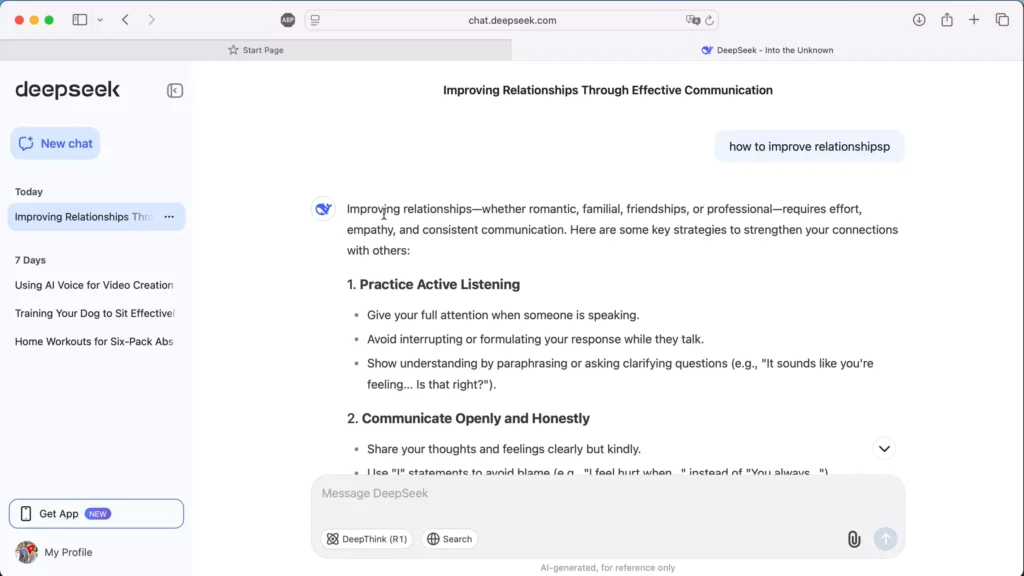Switch to the Start Page tab
Viewport: 1024px width, 576px height.
255,50
